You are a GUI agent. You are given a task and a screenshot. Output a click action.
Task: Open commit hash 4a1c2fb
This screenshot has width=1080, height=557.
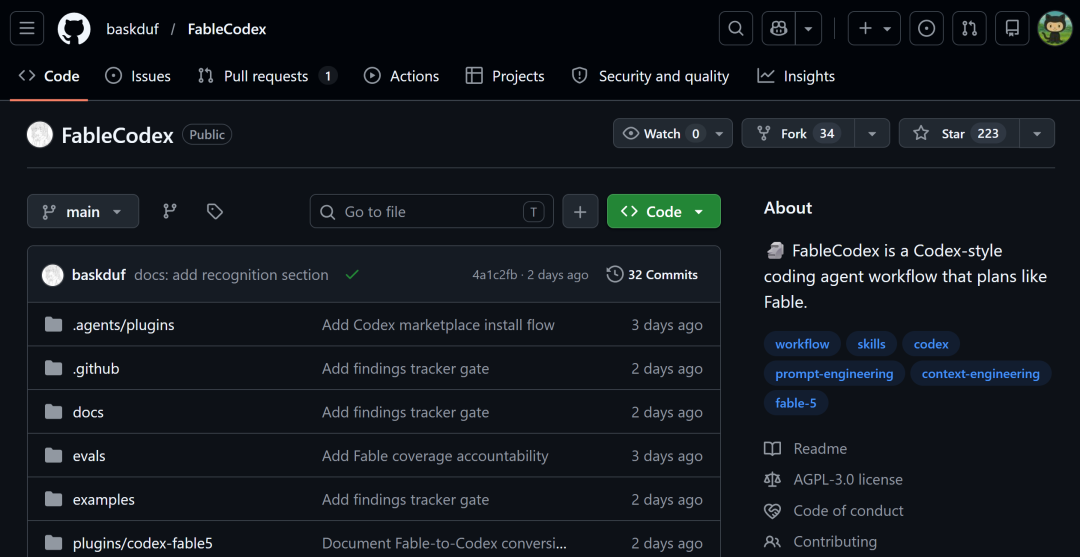(x=493, y=275)
